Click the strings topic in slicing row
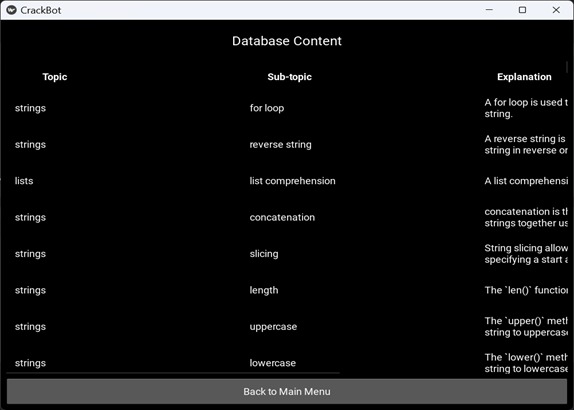This screenshot has height=410, width=574. pos(30,254)
